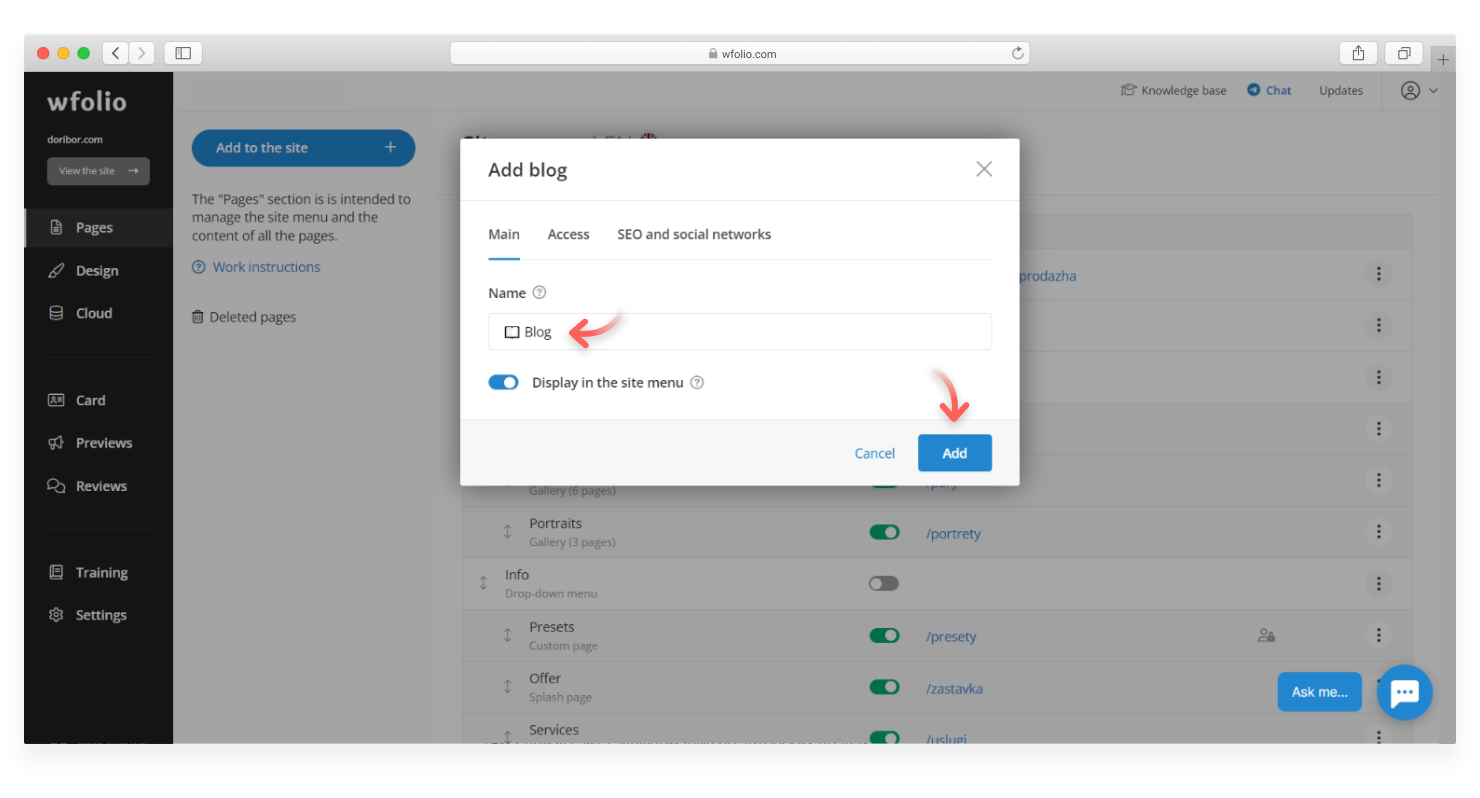Click the Safari share icon

pos(1359,53)
